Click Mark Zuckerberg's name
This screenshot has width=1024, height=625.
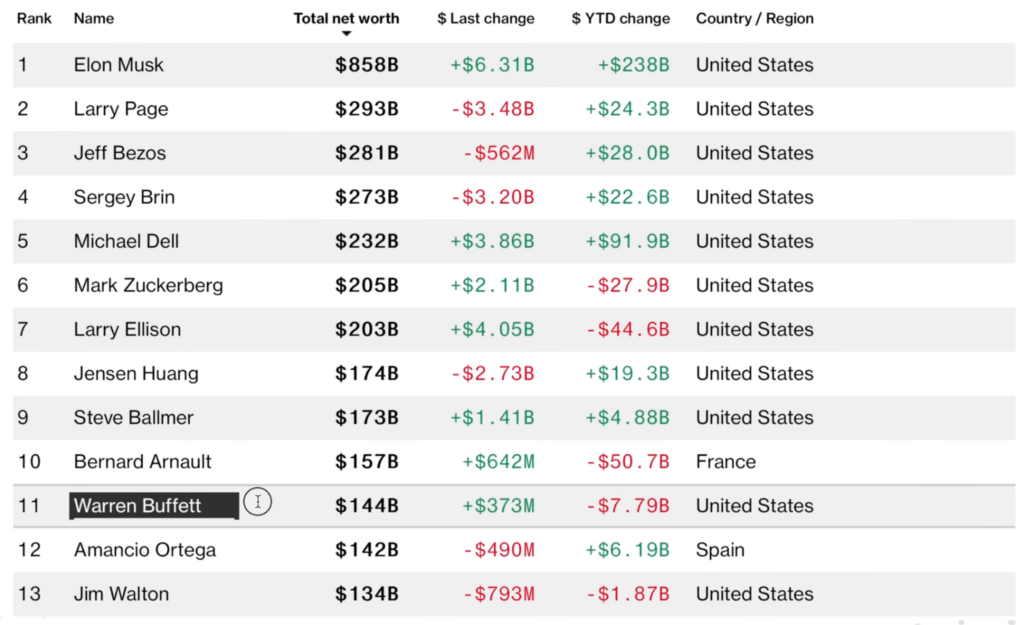(x=148, y=285)
